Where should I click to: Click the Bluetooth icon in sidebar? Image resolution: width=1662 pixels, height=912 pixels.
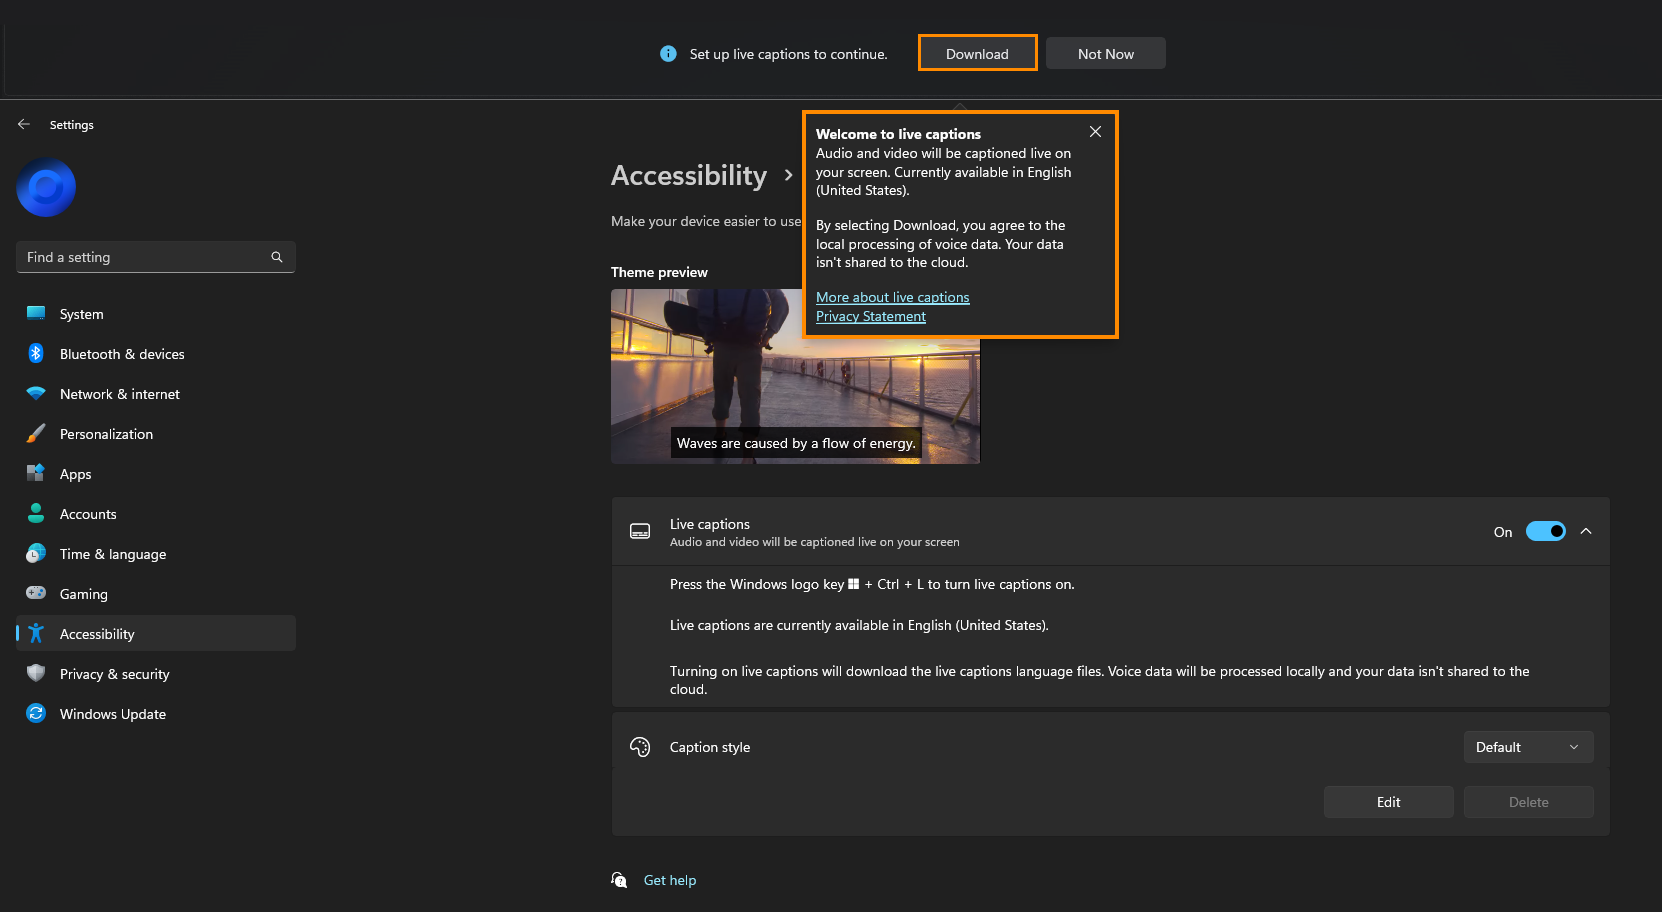36,353
